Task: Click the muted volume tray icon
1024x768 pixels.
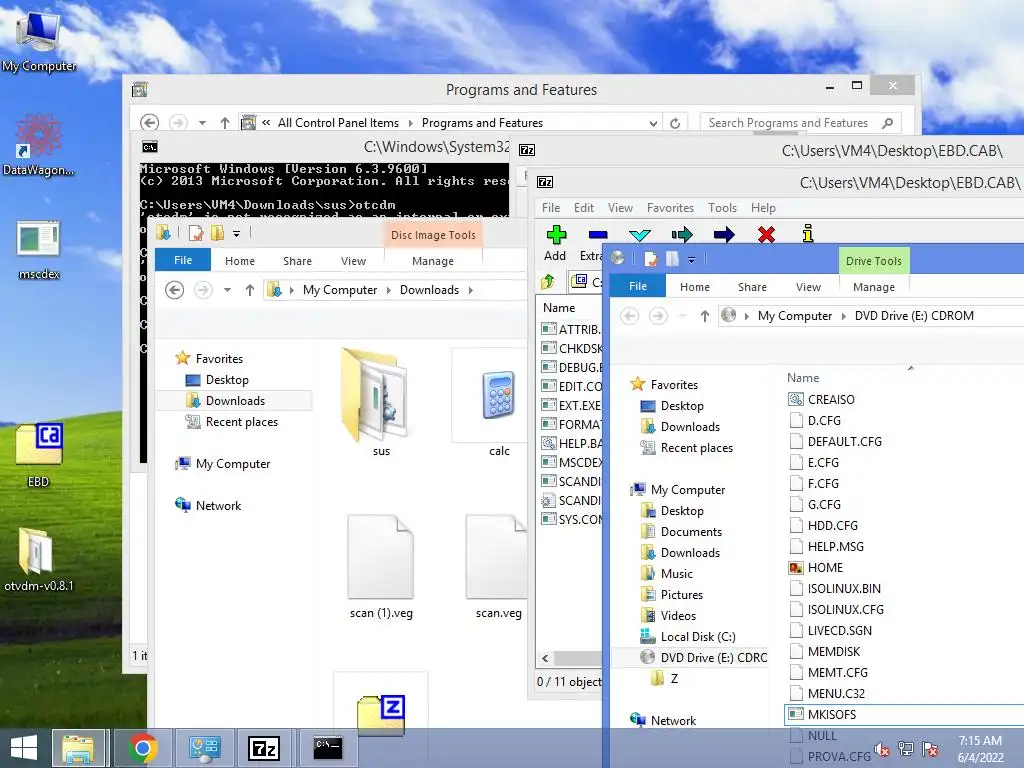Action: tap(882, 748)
